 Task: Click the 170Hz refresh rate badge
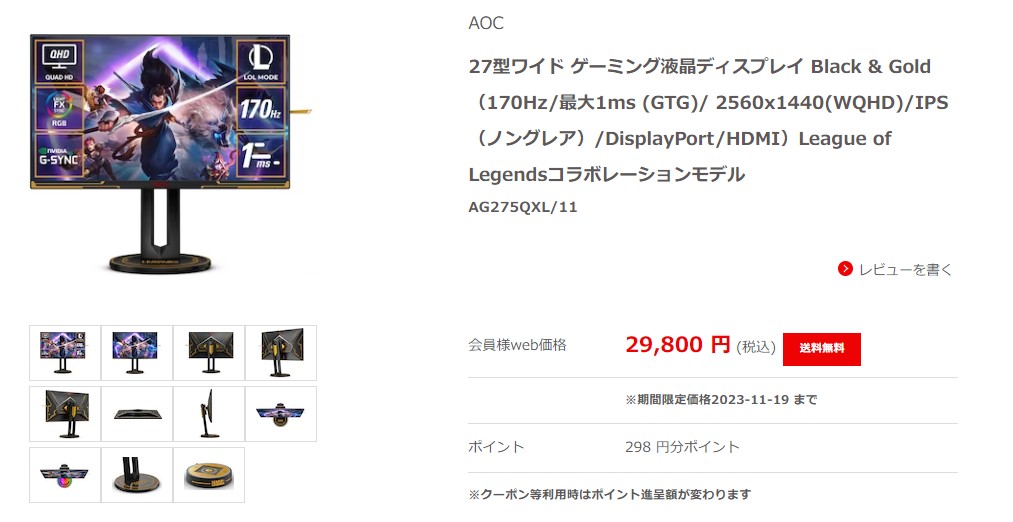coord(261,109)
